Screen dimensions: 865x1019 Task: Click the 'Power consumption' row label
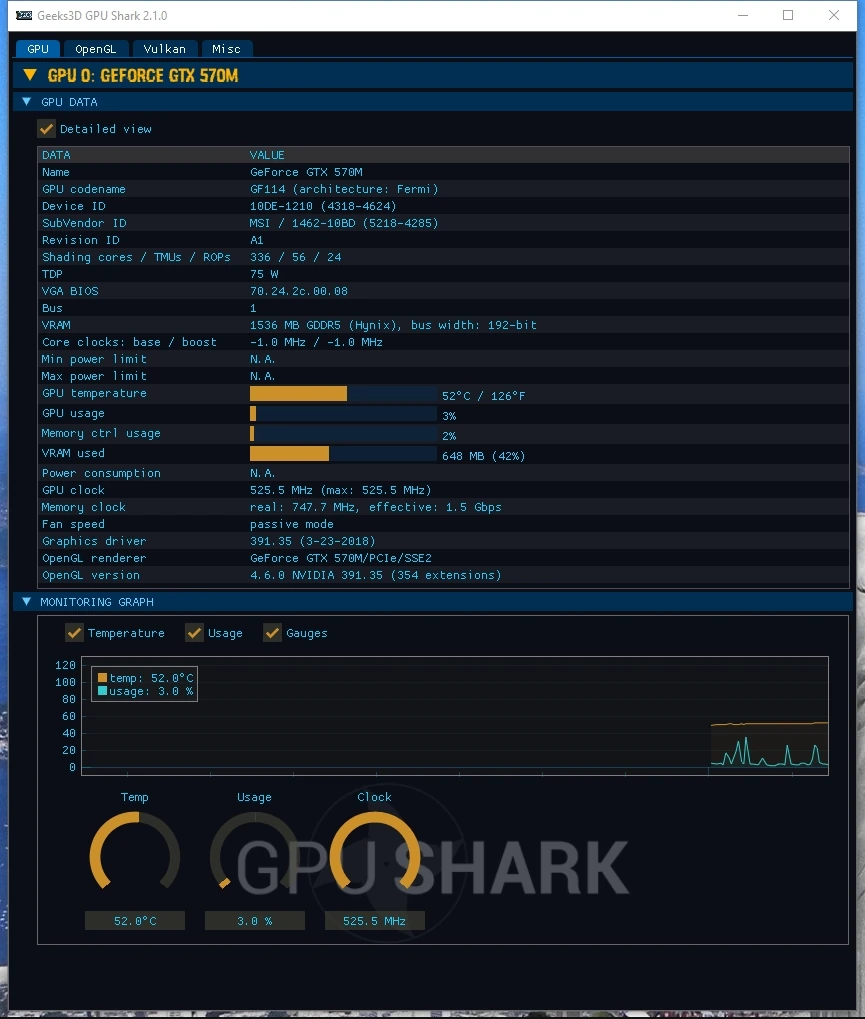click(101, 473)
